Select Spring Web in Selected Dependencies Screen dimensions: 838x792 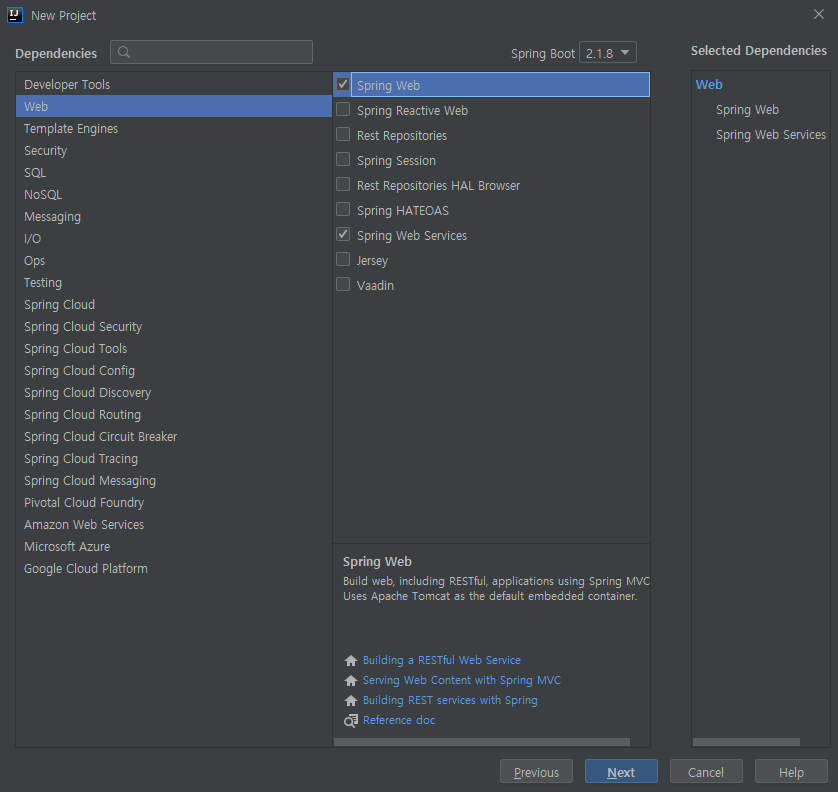[747, 110]
